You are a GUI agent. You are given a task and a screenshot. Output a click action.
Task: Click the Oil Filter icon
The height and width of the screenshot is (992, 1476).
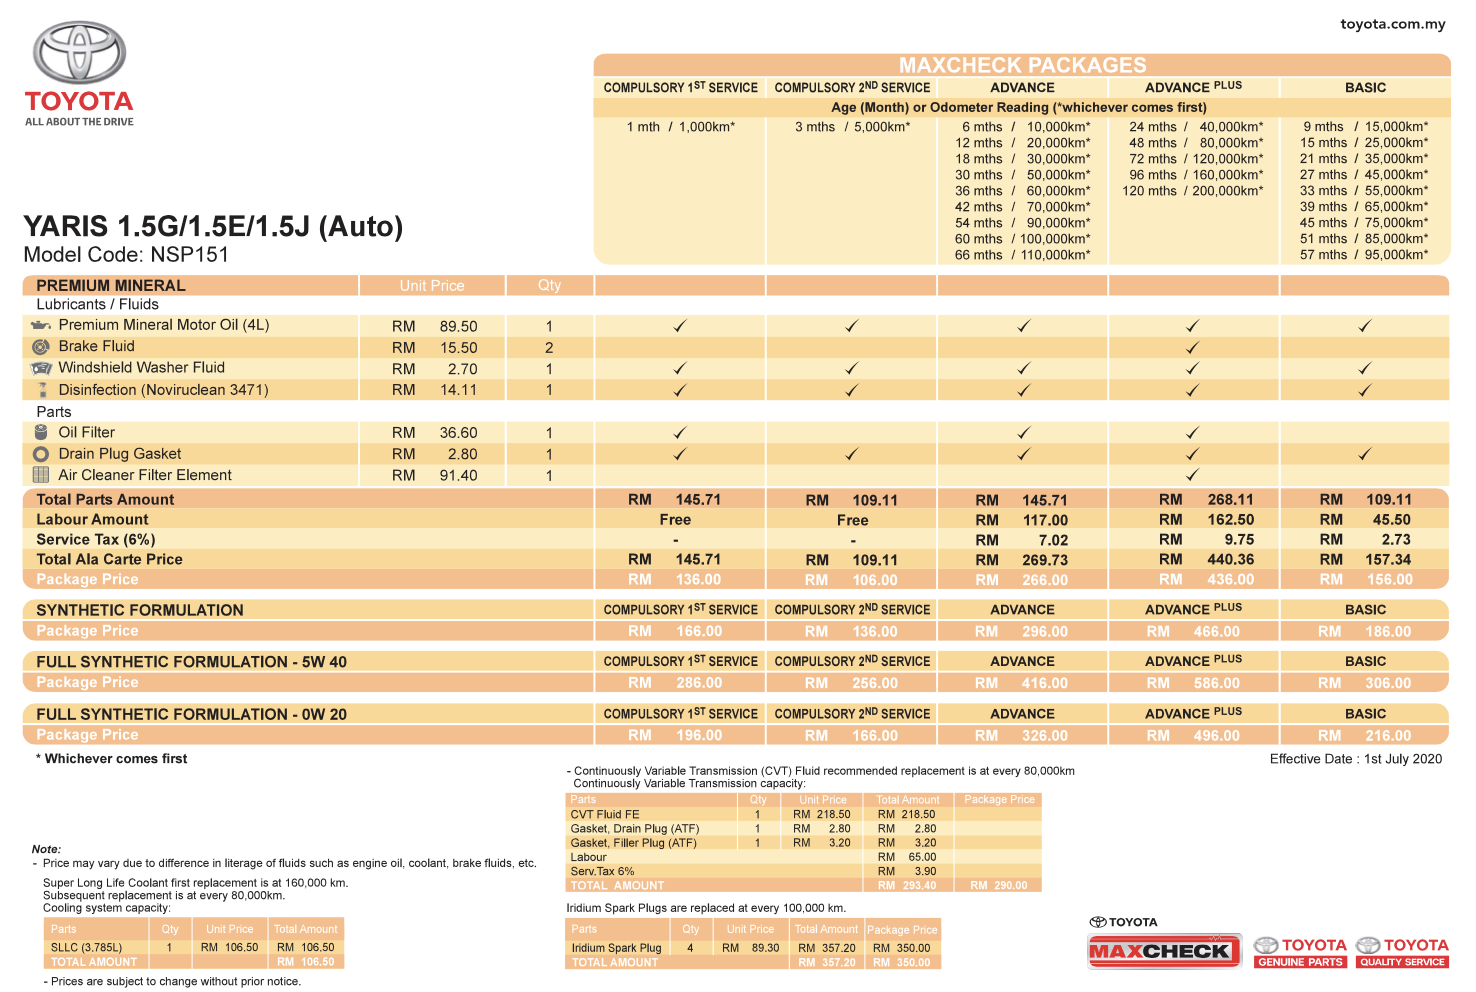[x=41, y=433]
